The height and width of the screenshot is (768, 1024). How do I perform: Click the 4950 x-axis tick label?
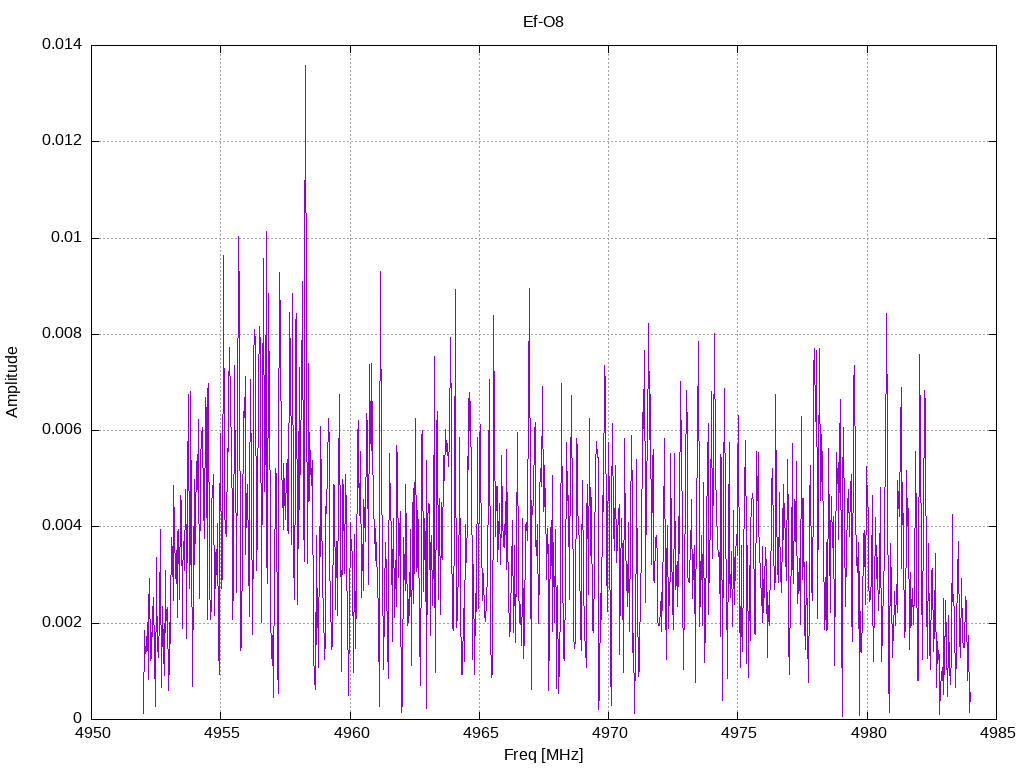tap(92, 733)
